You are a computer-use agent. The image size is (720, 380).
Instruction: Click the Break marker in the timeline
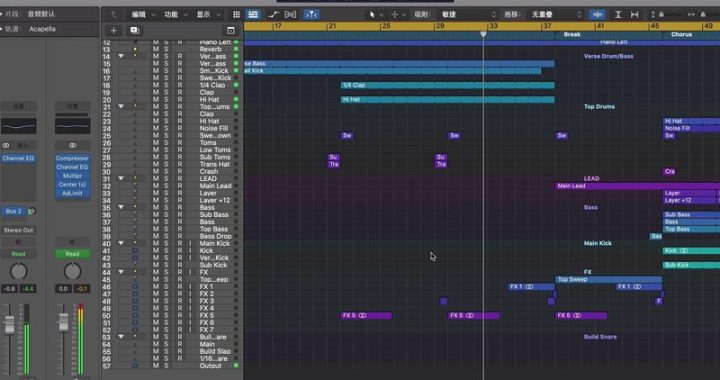coord(572,34)
